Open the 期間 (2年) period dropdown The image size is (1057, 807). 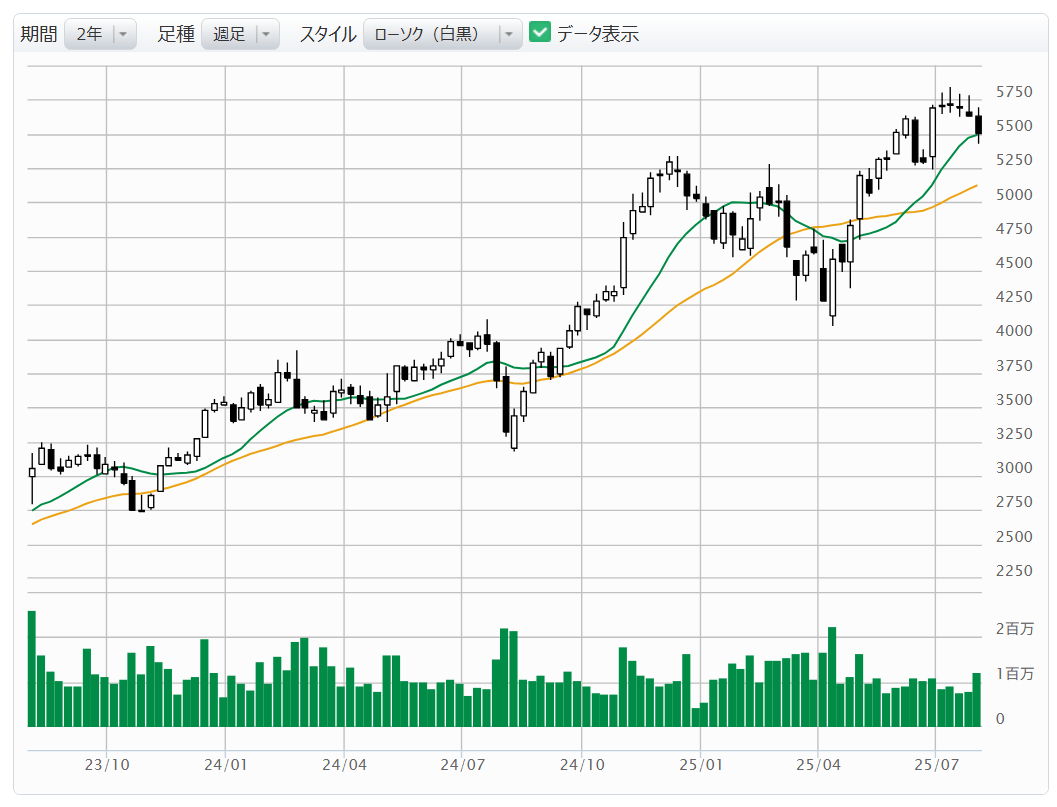pyautogui.click(x=100, y=34)
